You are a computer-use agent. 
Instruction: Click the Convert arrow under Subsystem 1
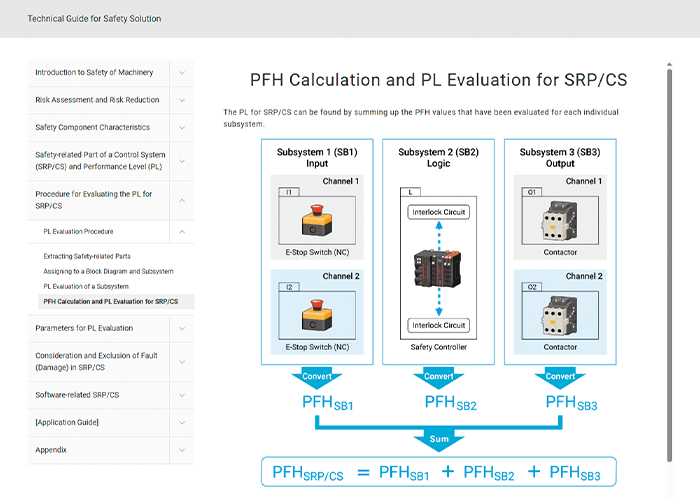(x=317, y=377)
